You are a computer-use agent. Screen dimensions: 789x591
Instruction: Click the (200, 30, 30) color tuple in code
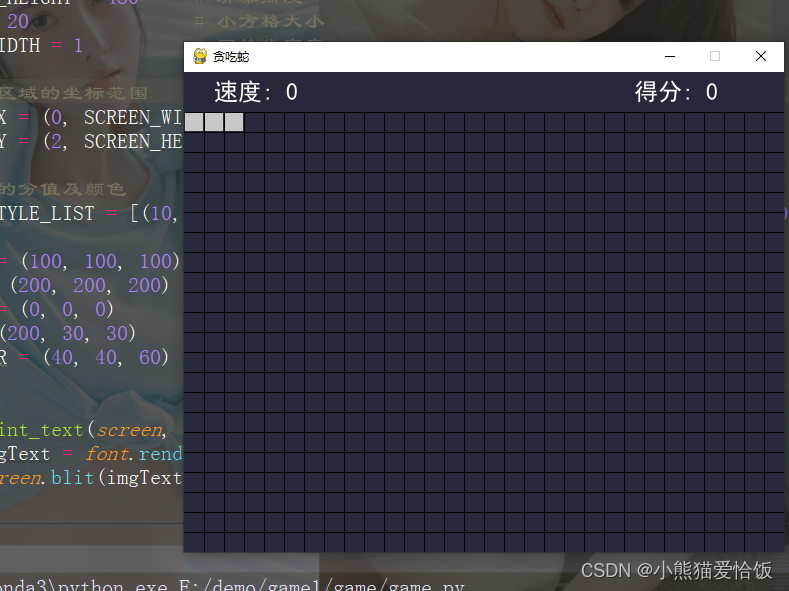pyautogui.click(x=68, y=333)
